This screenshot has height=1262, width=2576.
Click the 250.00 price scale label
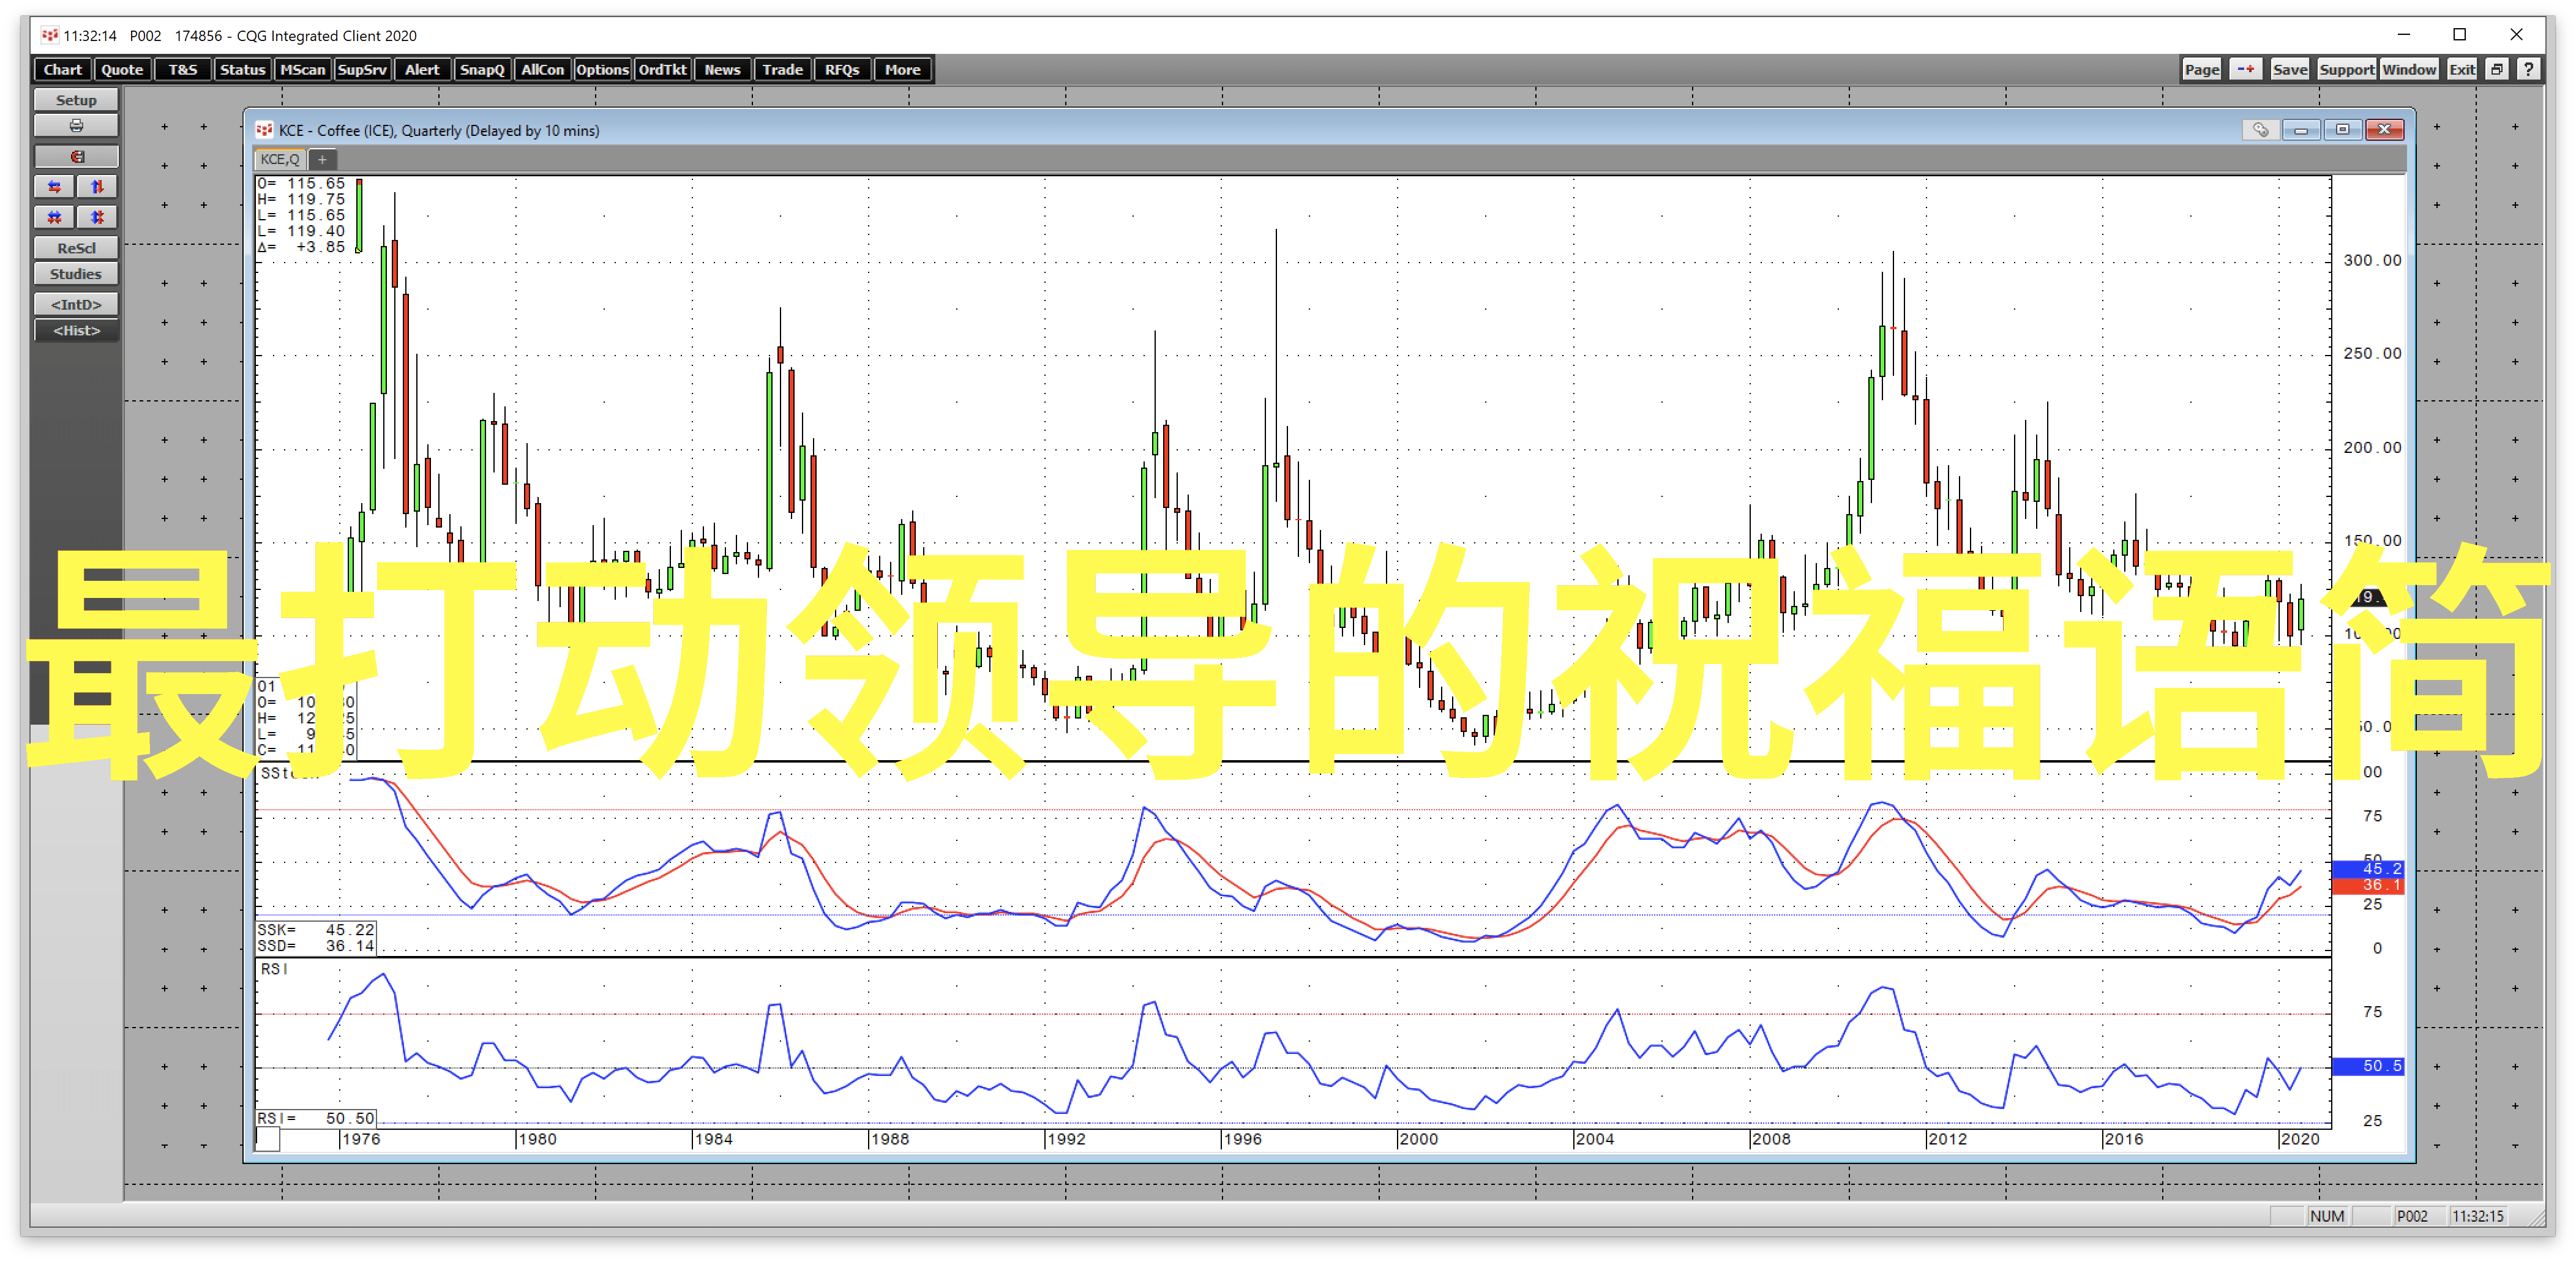click(2372, 354)
